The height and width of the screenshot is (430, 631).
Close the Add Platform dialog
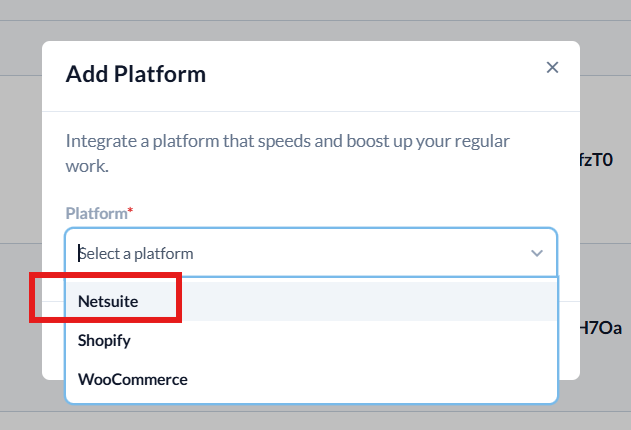tap(552, 68)
